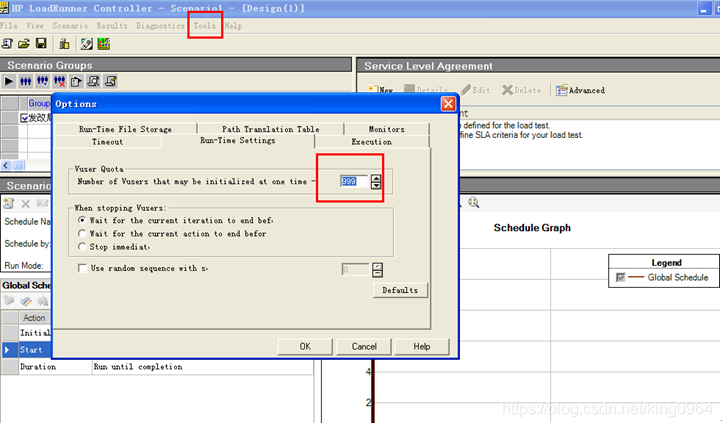Open Advanced SLA options

(580, 90)
